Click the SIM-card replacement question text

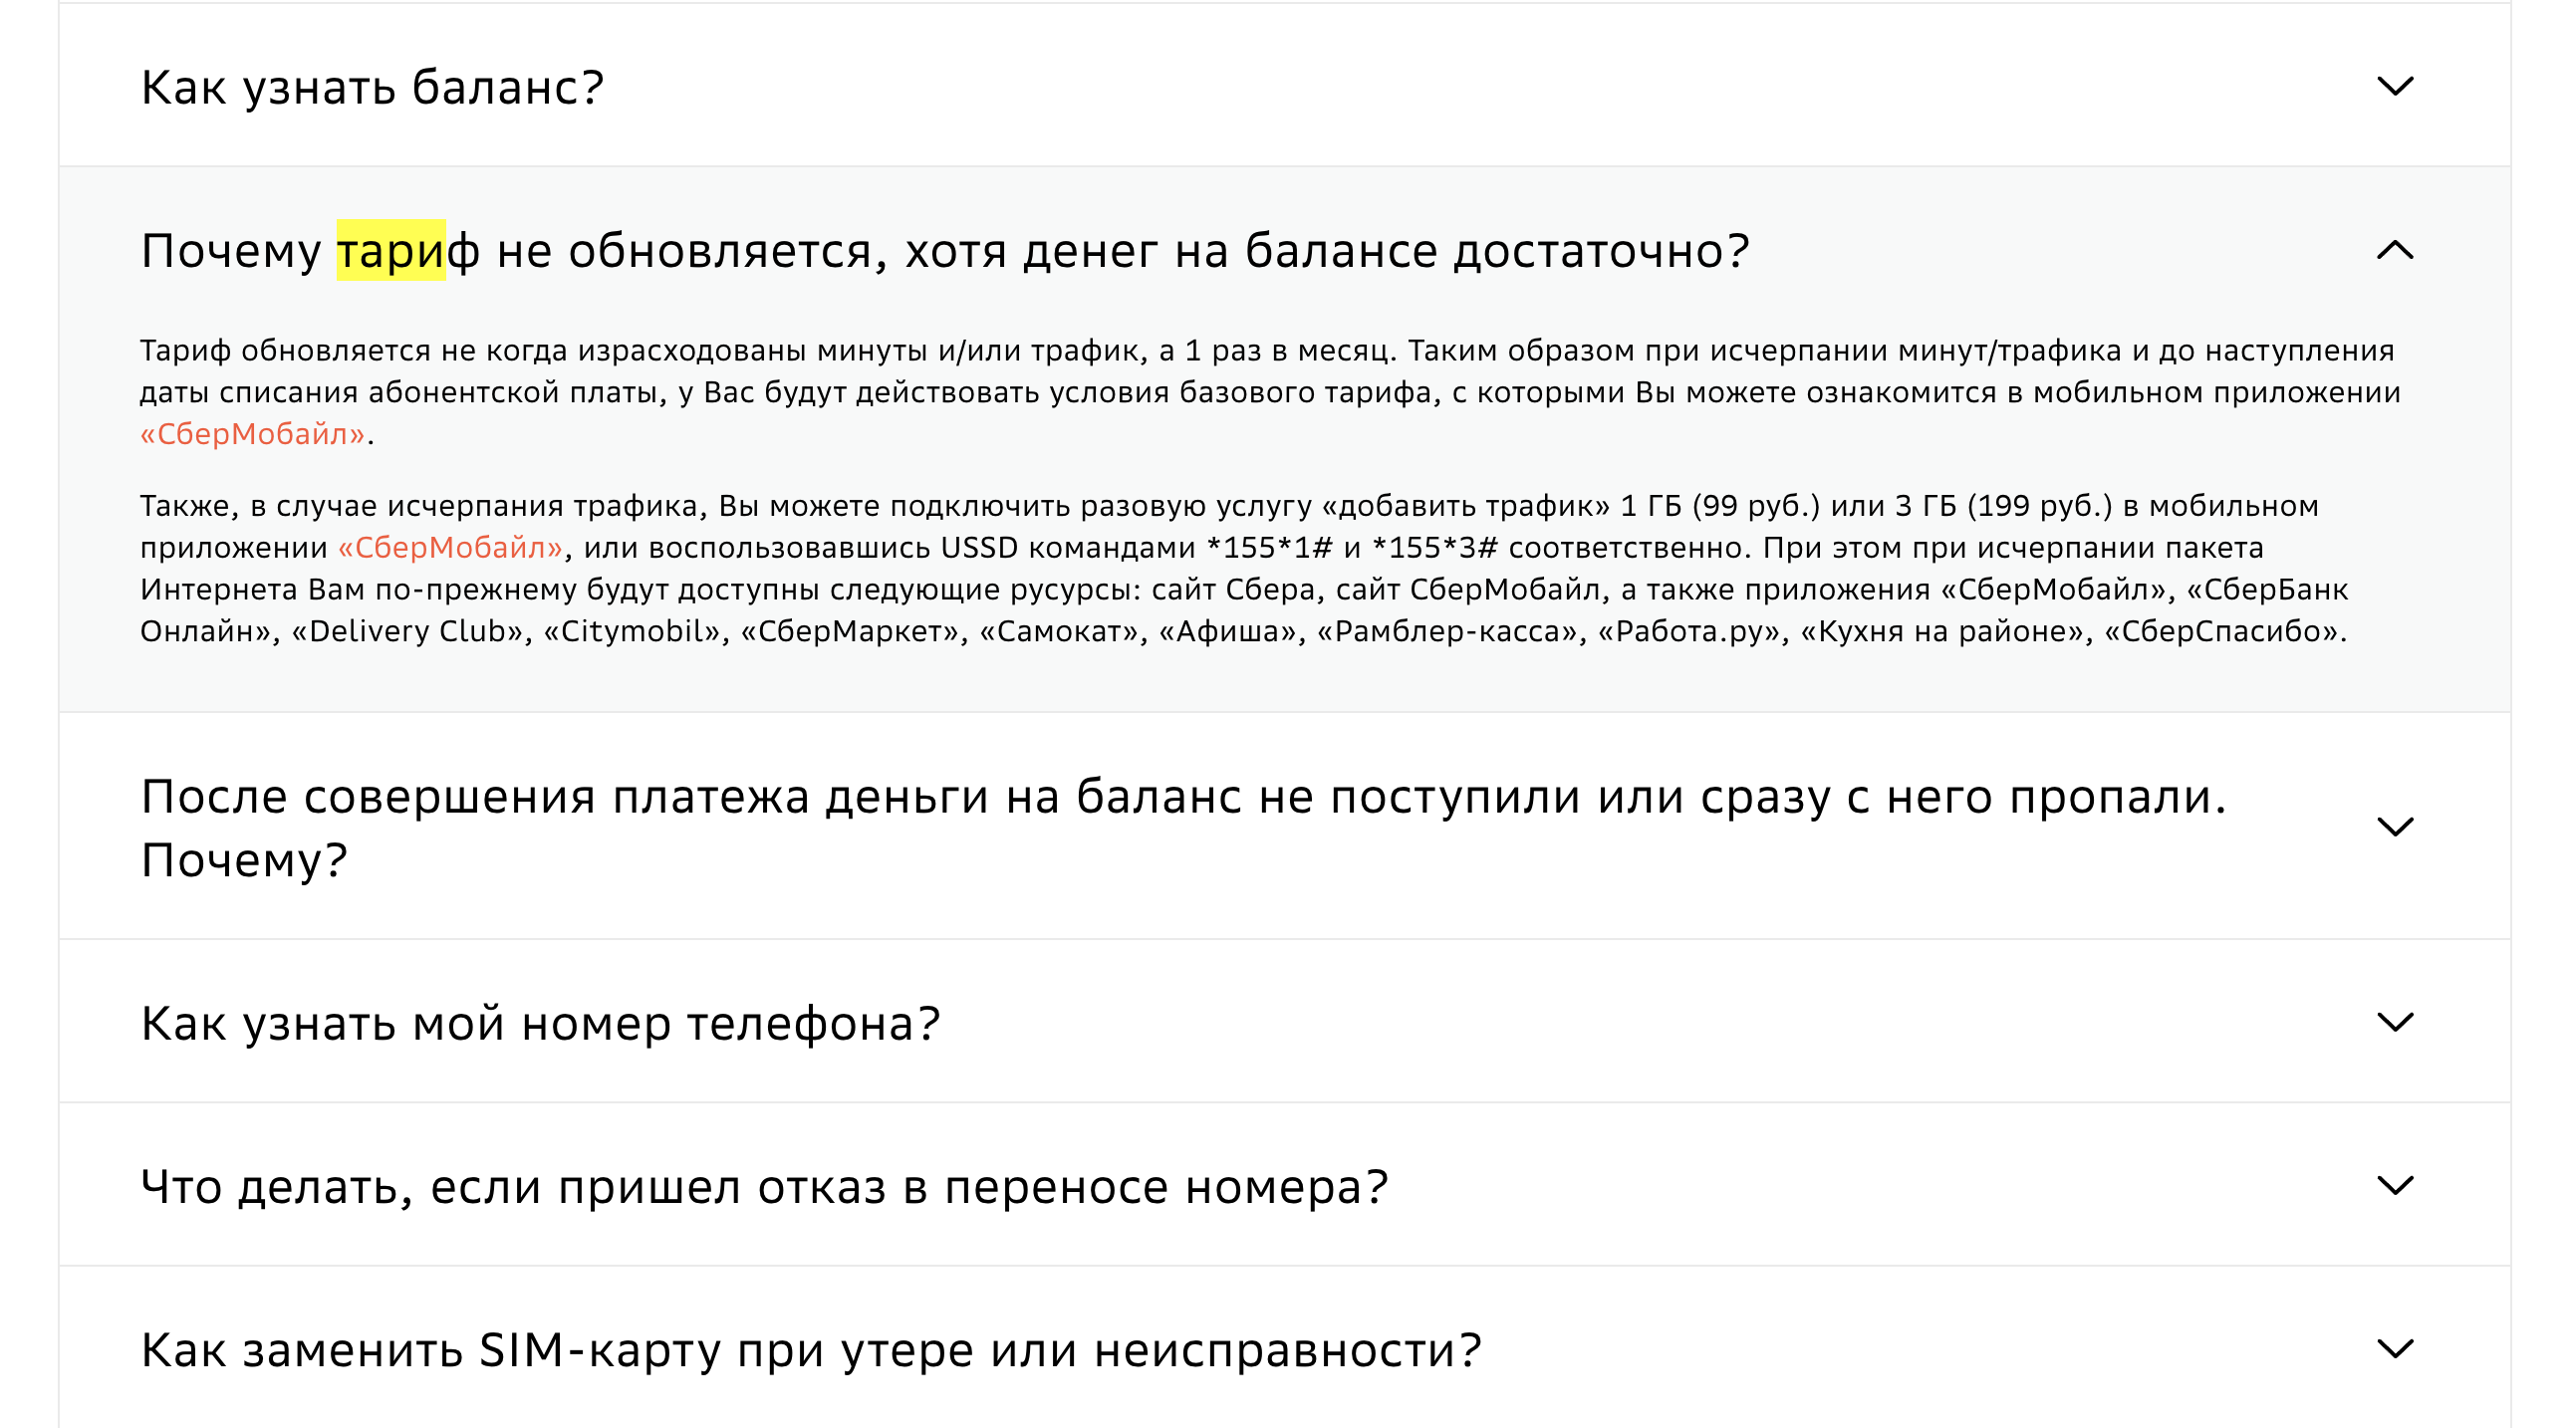click(x=810, y=1352)
